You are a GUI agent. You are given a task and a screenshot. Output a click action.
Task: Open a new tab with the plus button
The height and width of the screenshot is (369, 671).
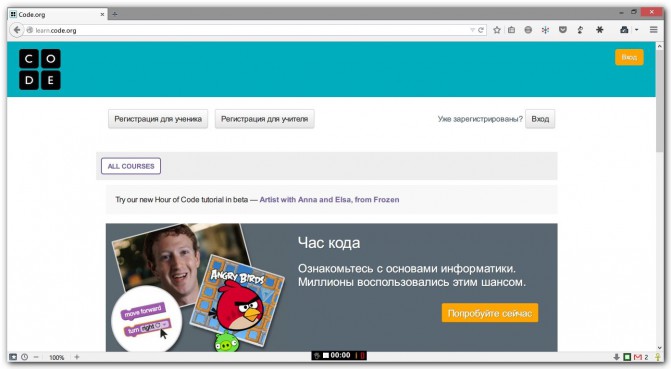pos(114,14)
